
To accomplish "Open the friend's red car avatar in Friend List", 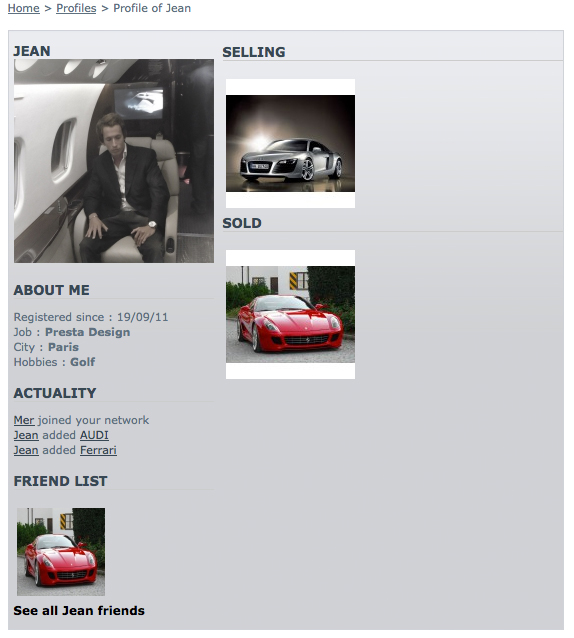I will (x=61, y=552).
